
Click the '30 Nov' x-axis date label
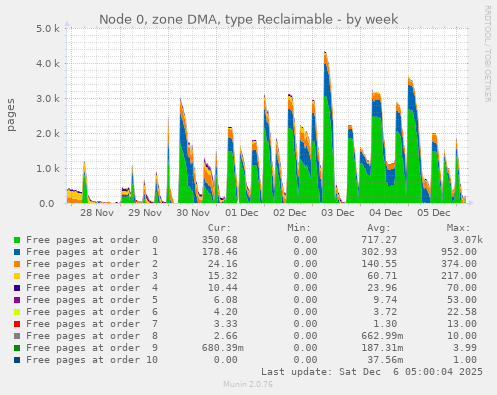(x=193, y=213)
